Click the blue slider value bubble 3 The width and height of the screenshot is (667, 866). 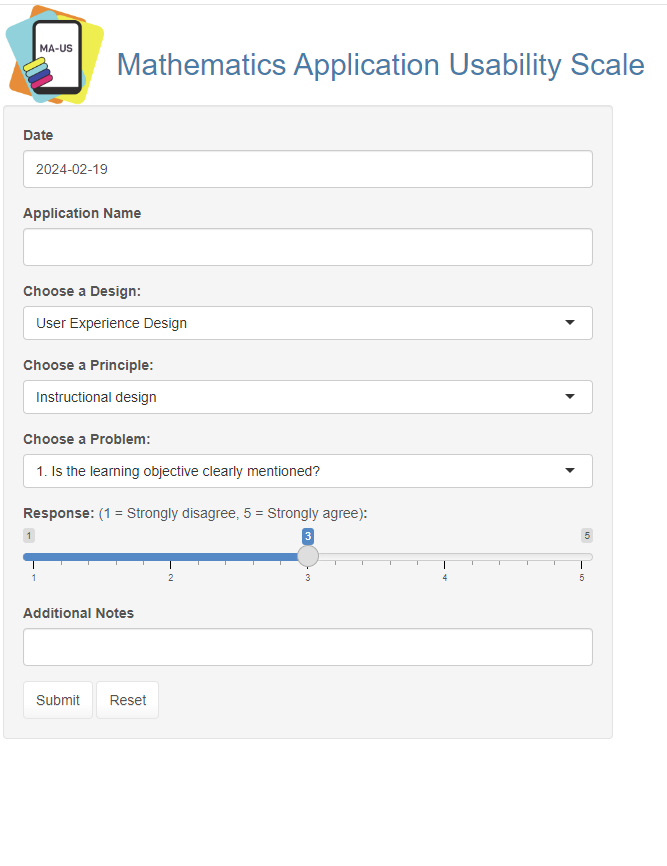[x=308, y=536]
